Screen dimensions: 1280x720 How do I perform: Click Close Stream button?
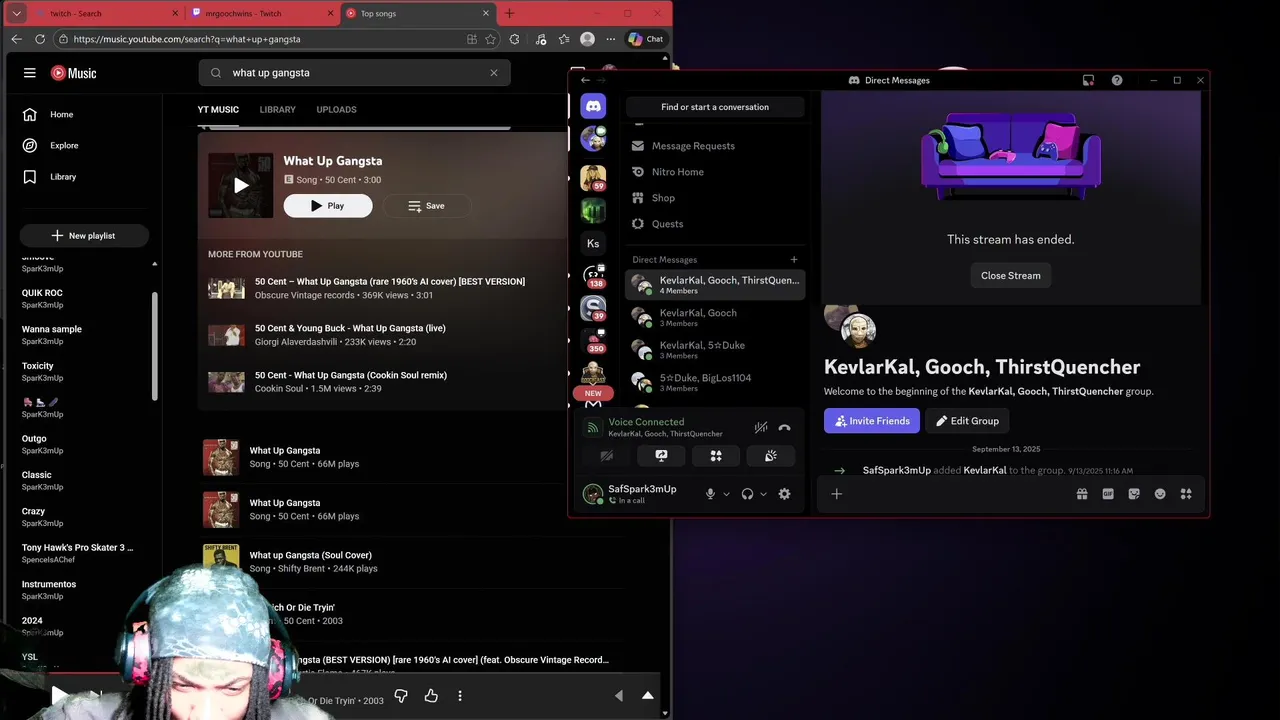pos(1010,276)
